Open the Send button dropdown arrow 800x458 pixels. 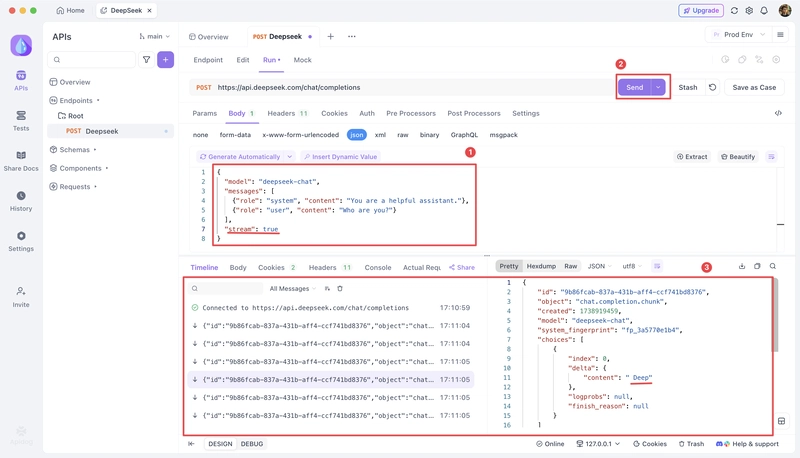pos(658,87)
